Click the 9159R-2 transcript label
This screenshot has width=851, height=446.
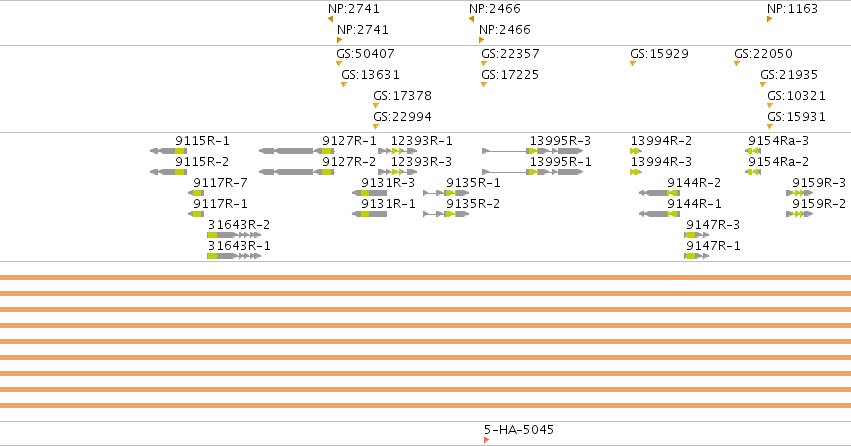coord(819,204)
